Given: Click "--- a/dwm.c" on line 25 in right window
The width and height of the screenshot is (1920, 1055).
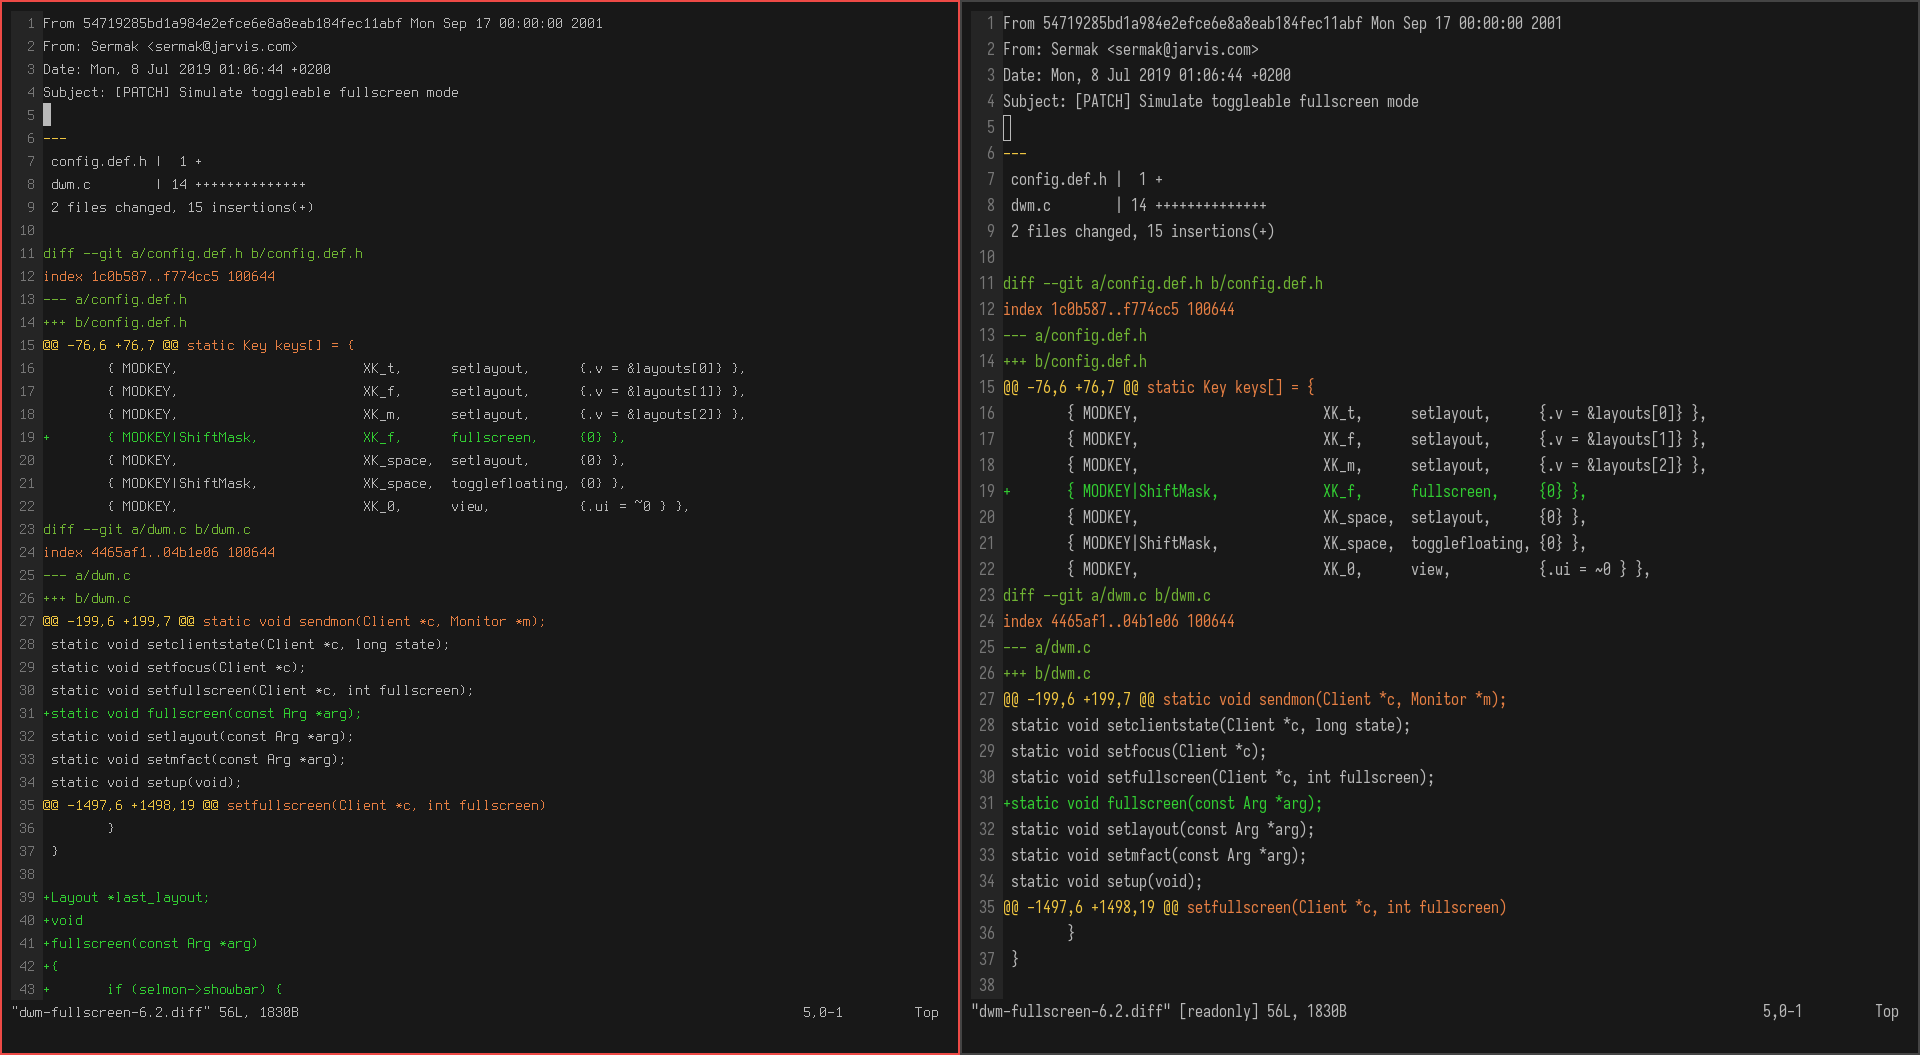Looking at the screenshot, I should pos(1047,647).
